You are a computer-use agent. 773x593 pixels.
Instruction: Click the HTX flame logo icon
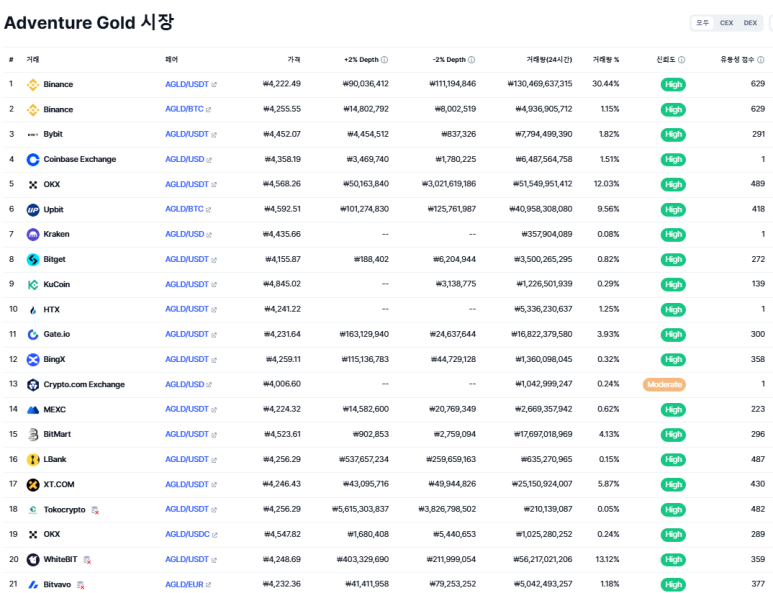click(x=33, y=310)
